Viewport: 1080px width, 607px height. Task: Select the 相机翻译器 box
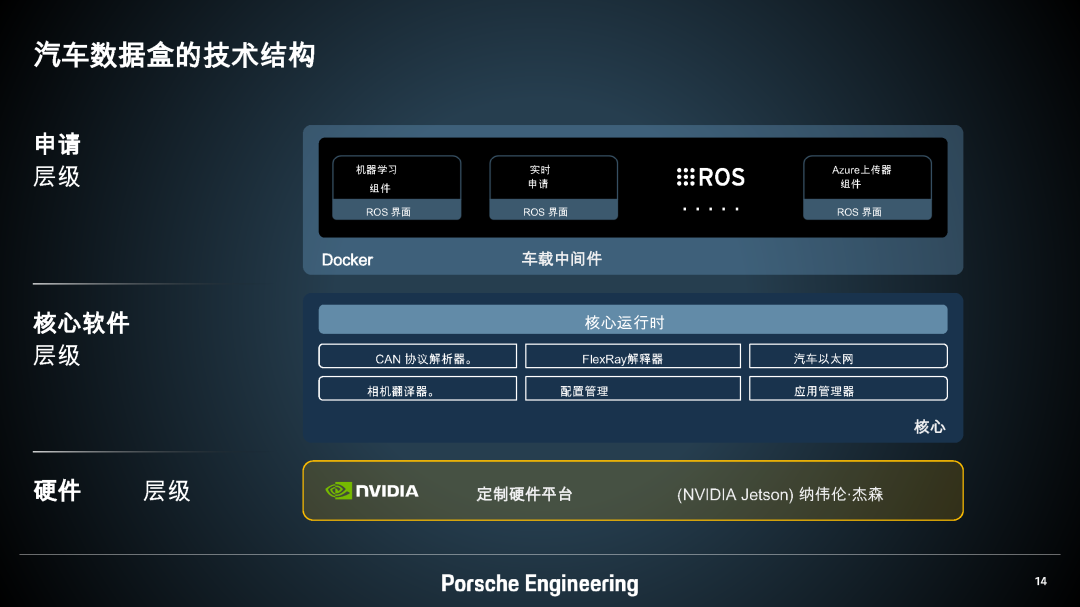coord(417,389)
